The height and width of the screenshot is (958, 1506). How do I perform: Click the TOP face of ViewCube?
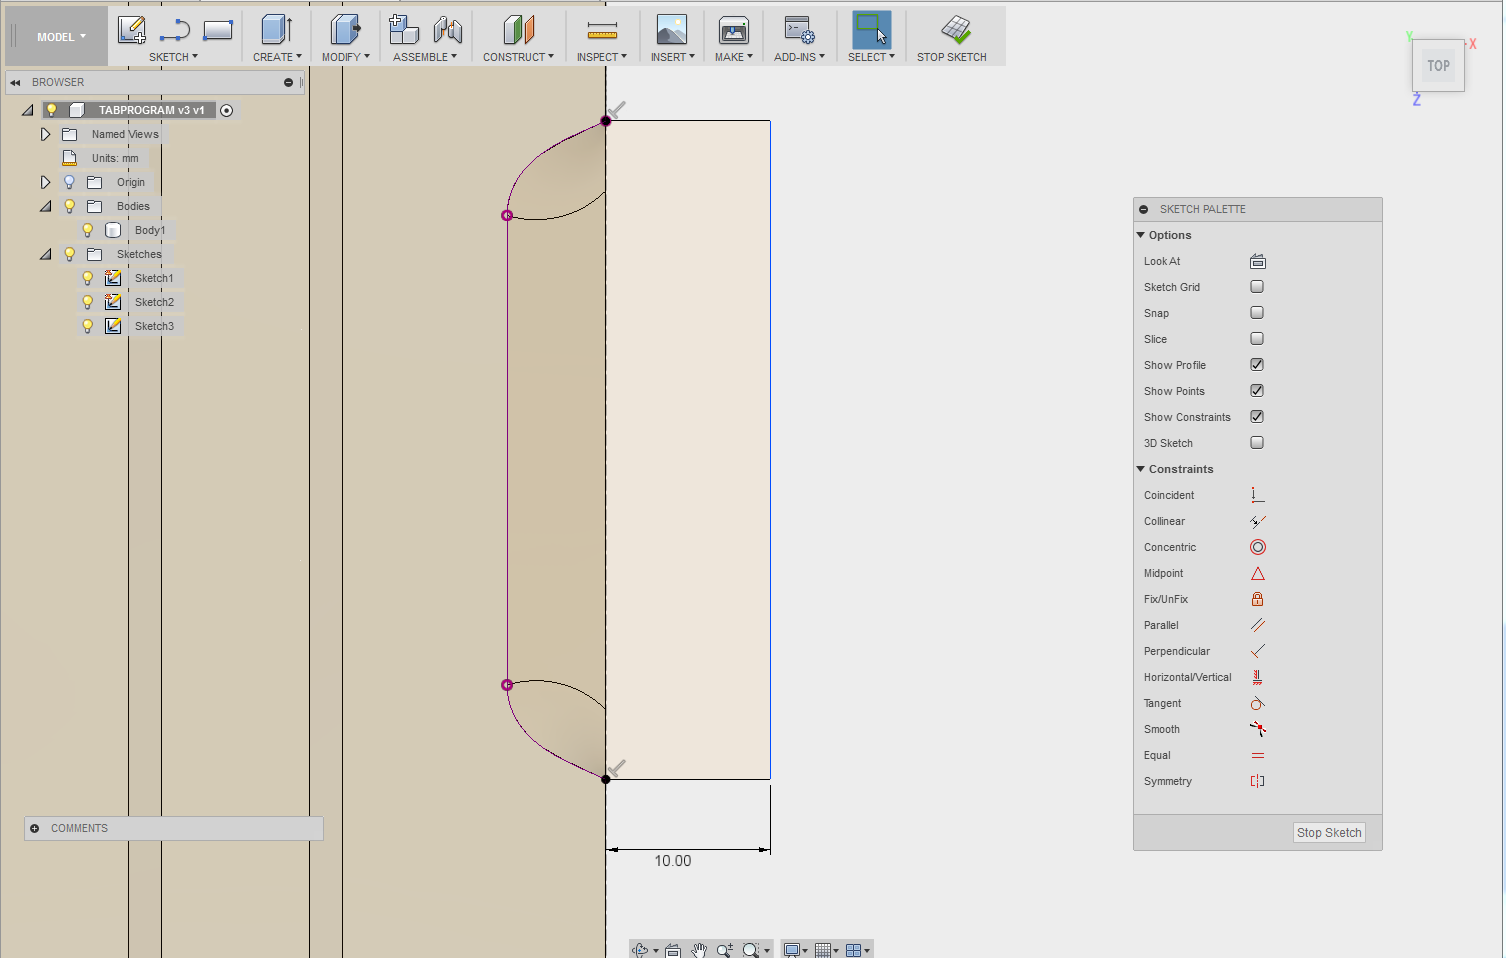[1438, 66]
